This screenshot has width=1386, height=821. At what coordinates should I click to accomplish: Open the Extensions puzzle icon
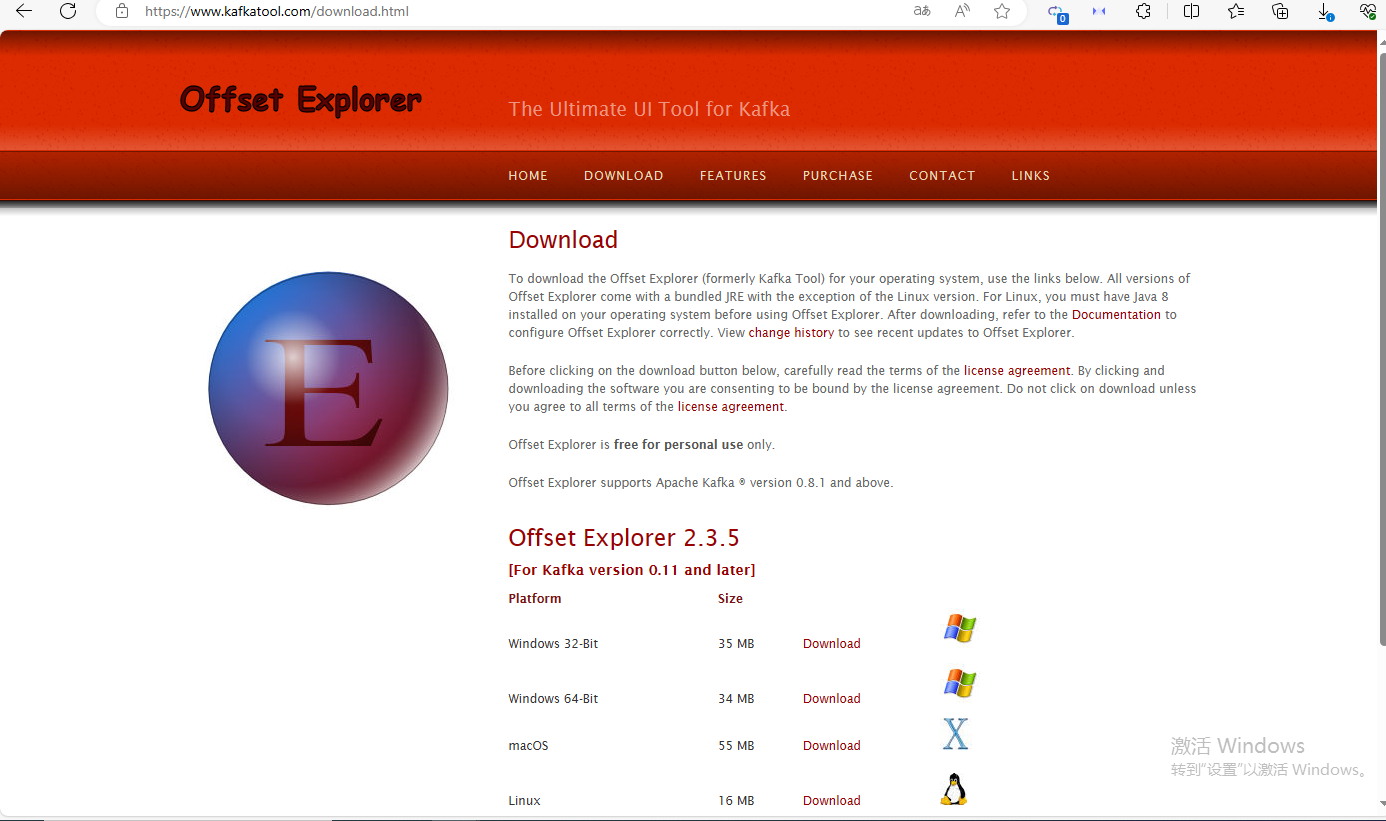(x=1143, y=11)
